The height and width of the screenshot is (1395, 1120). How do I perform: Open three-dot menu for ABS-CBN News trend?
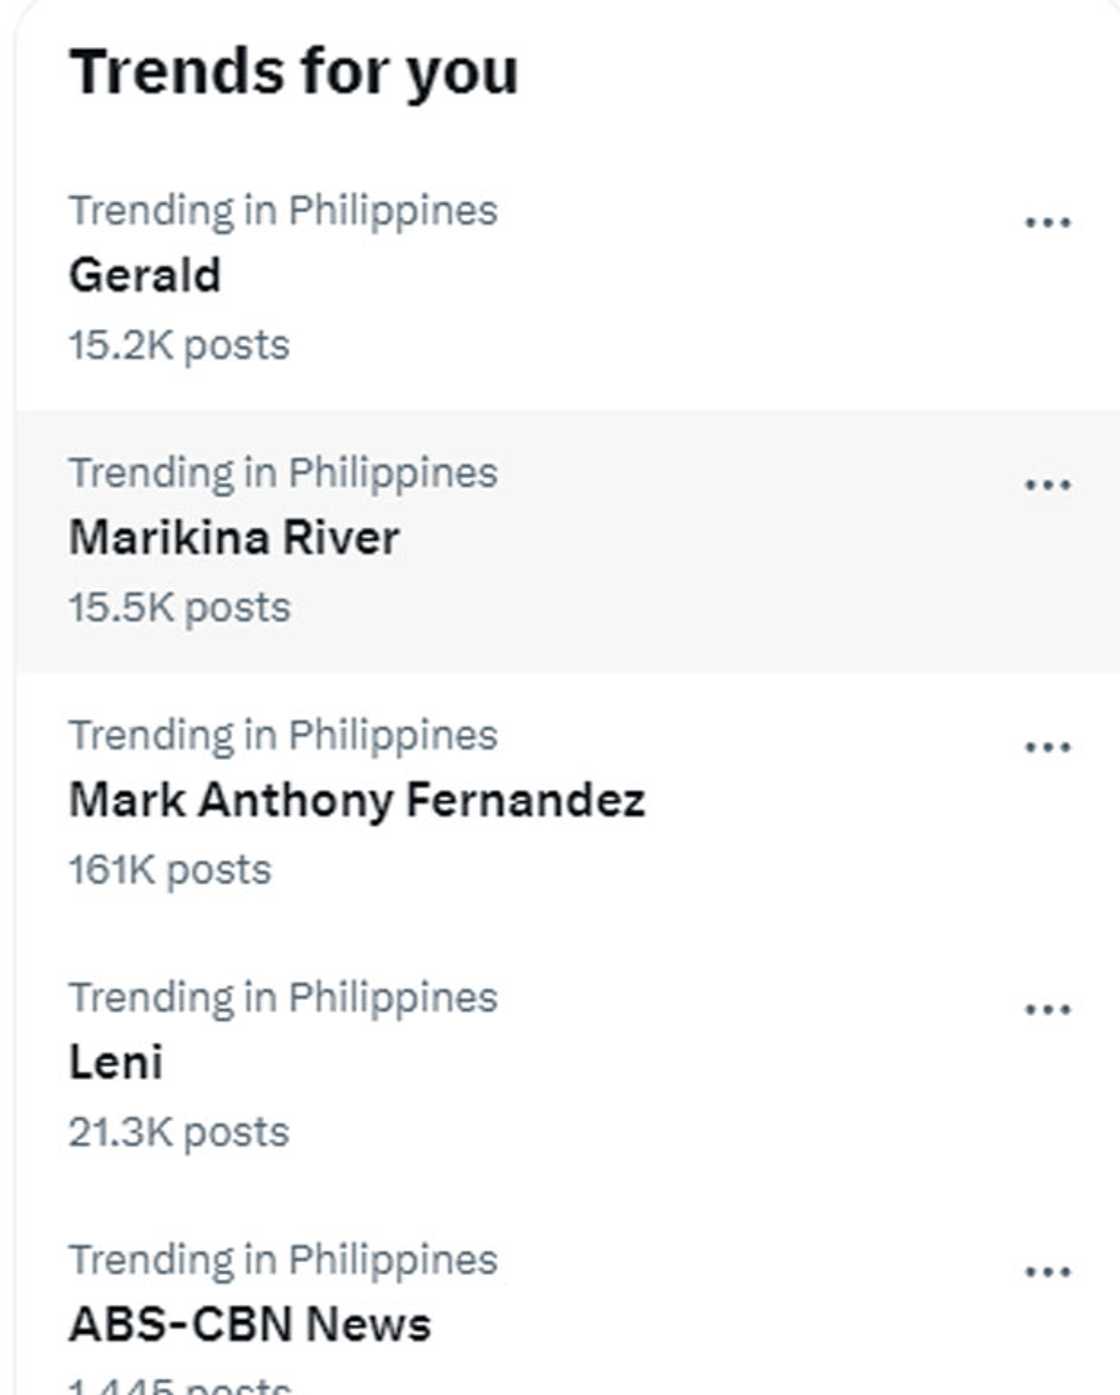pyautogui.click(x=1047, y=1272)
